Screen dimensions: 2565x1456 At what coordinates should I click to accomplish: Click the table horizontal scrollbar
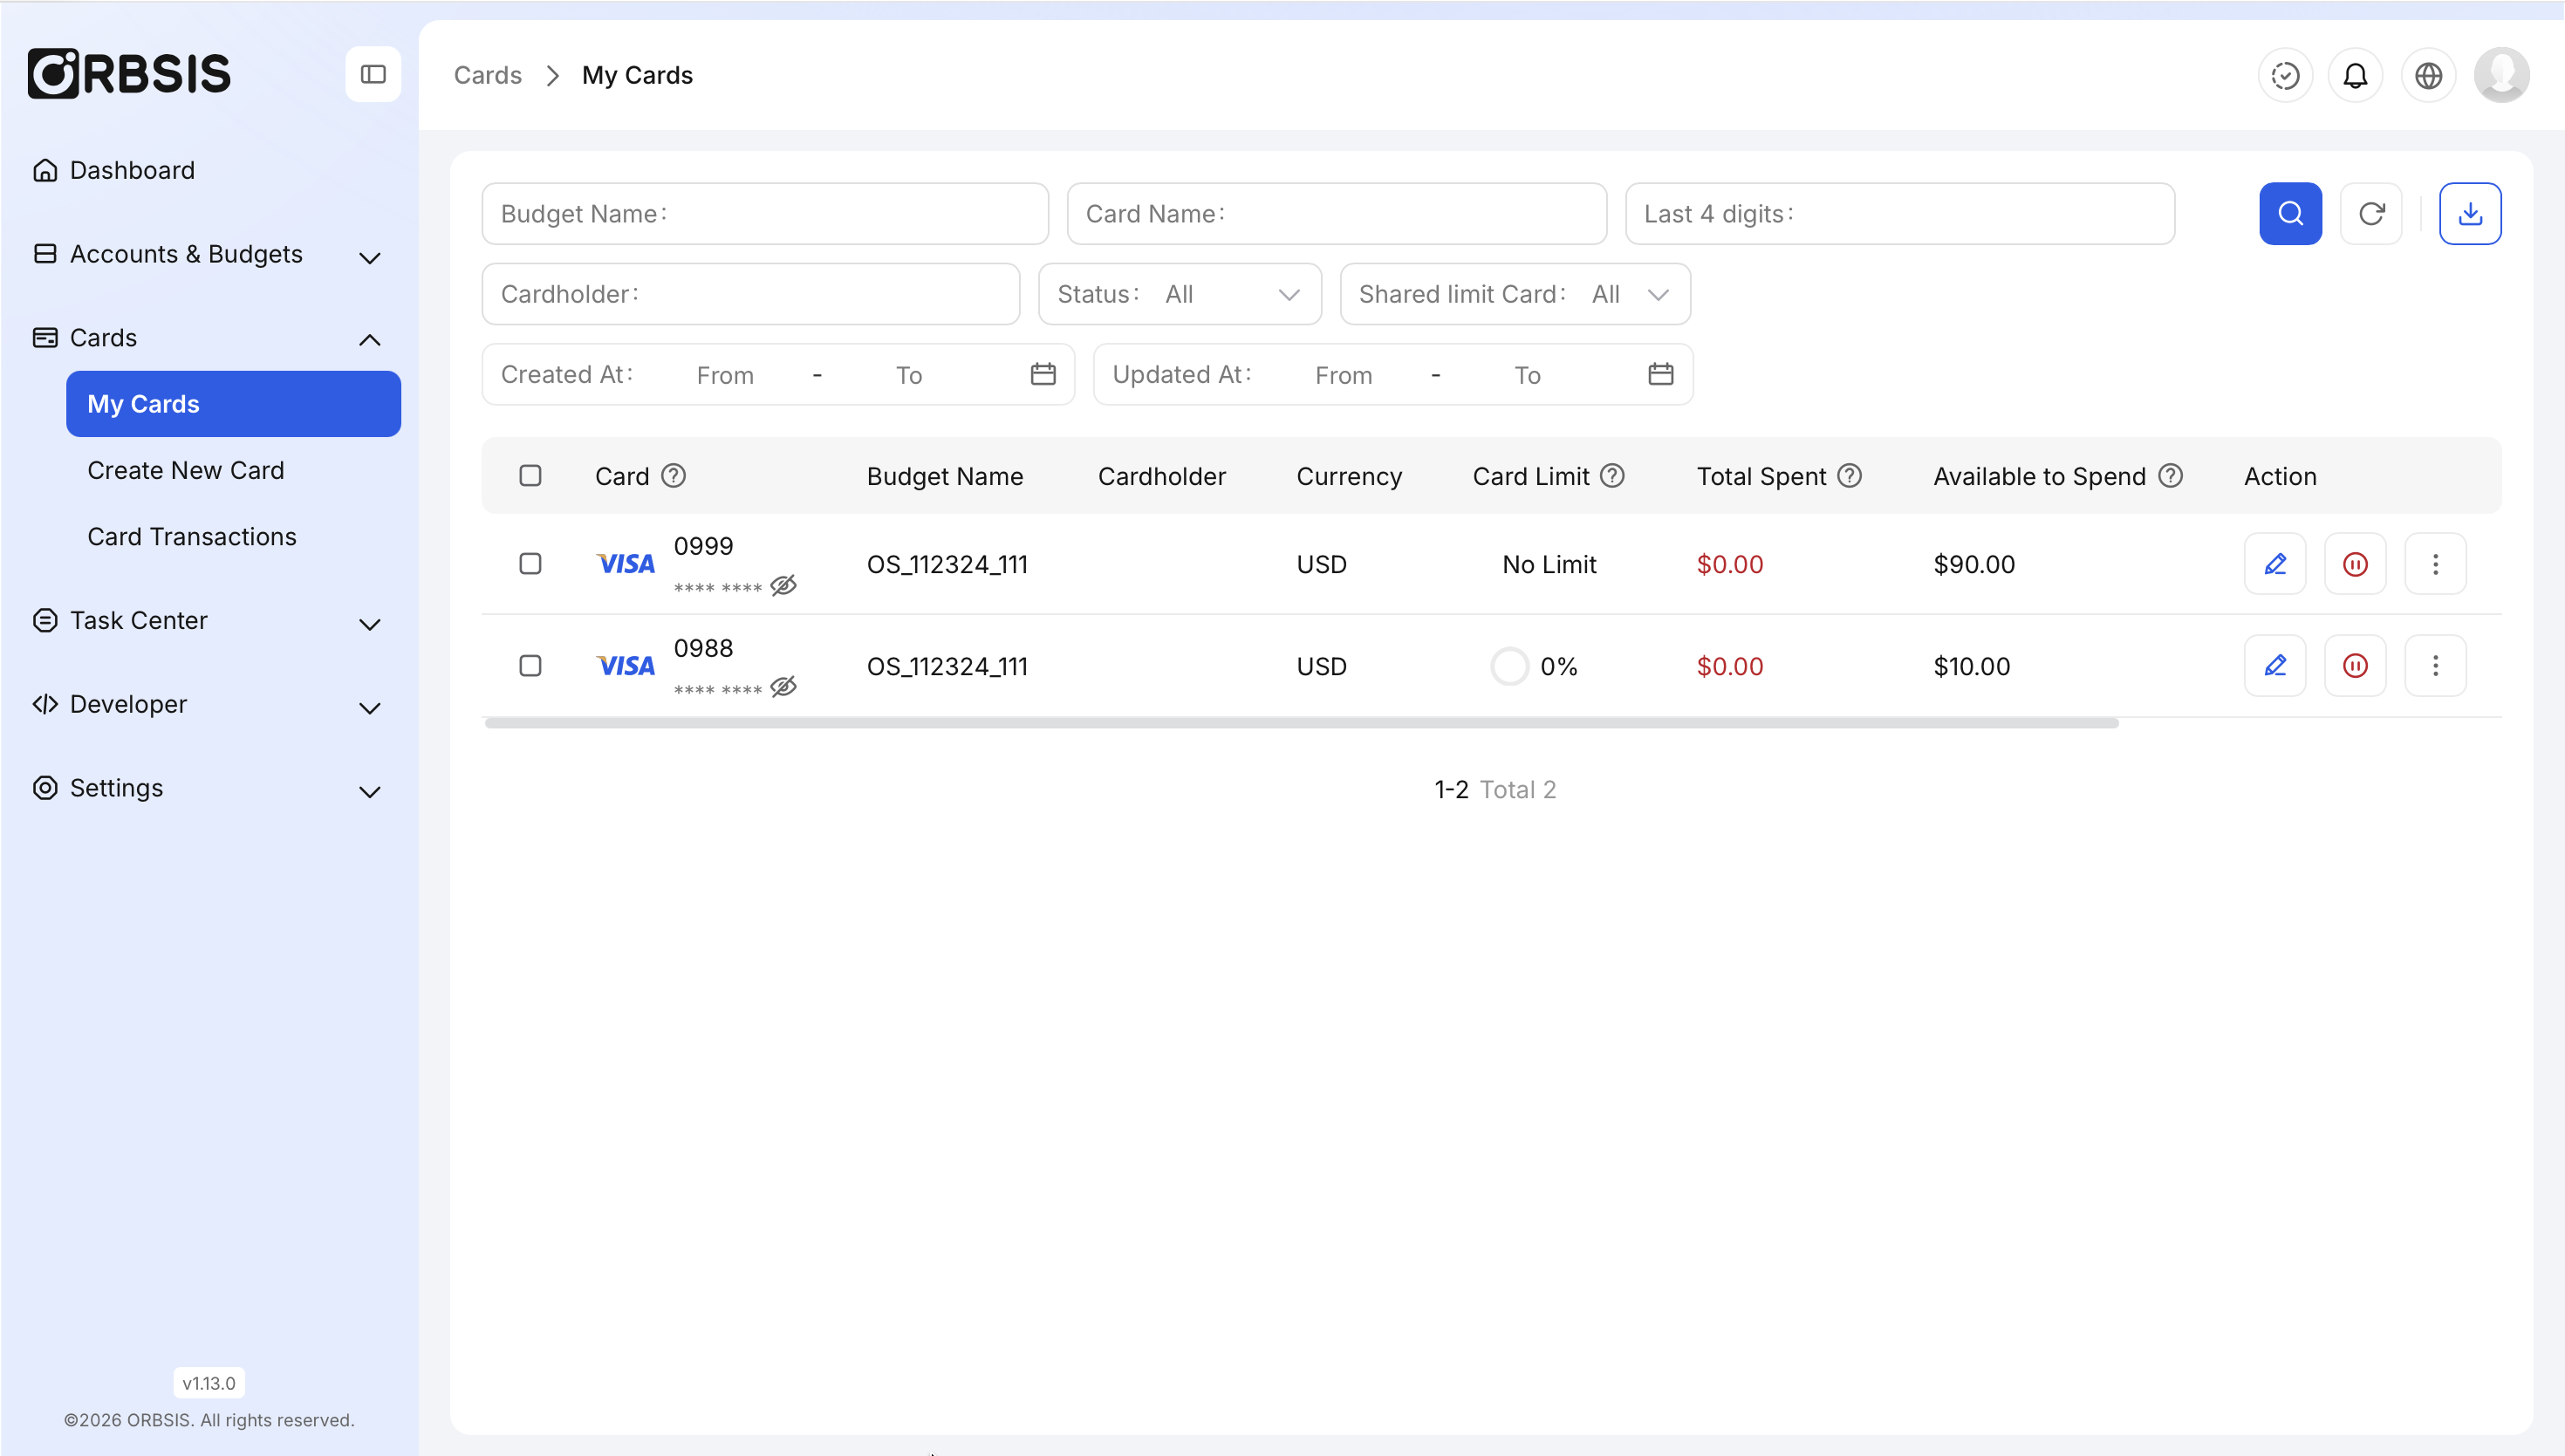click(x=1300, y=723)
